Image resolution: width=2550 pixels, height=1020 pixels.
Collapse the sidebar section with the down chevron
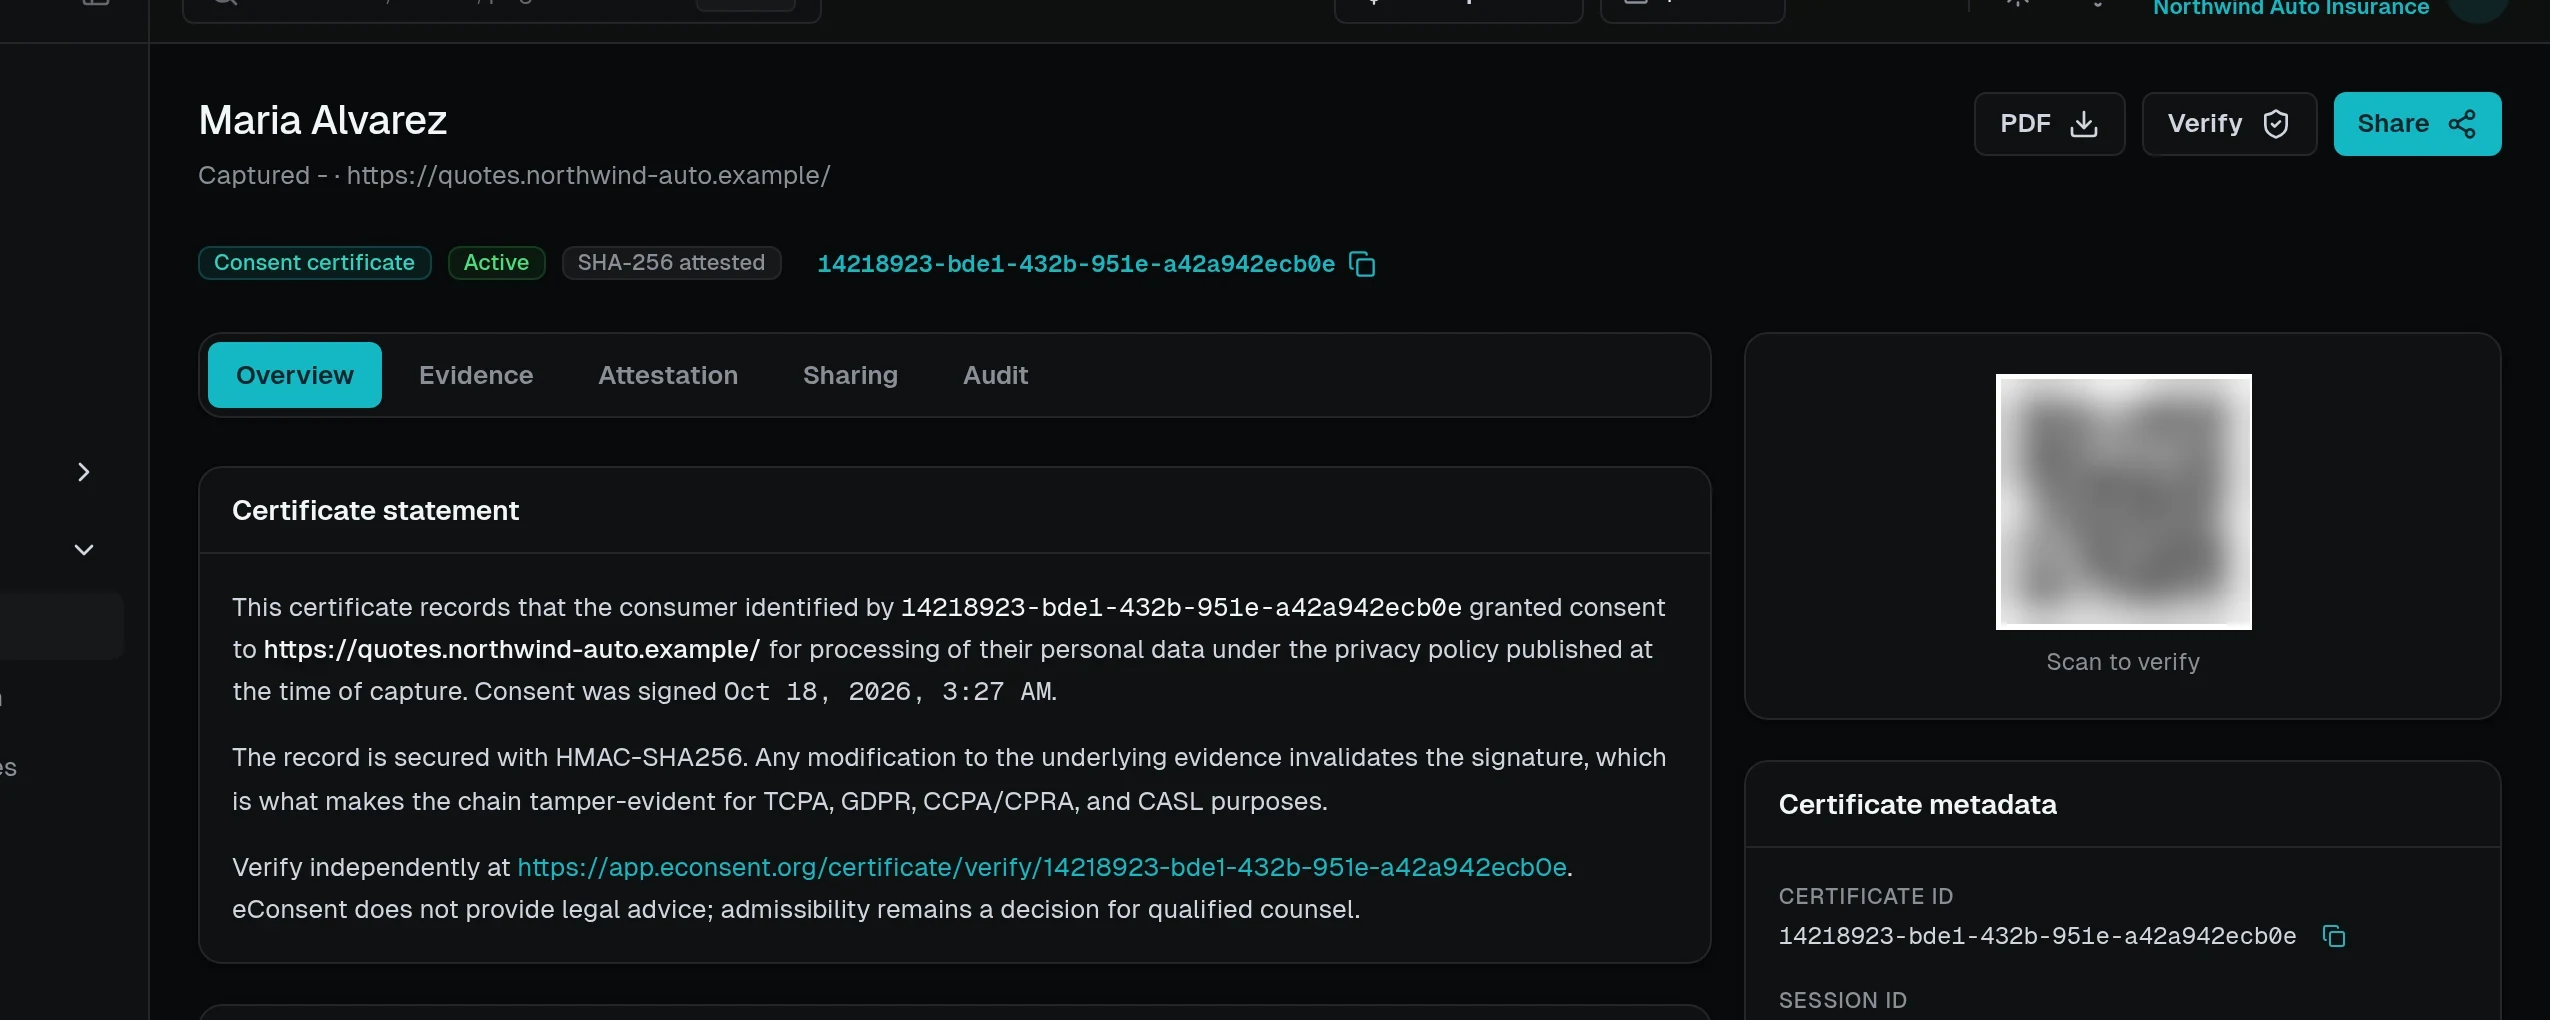coord(84,550)
